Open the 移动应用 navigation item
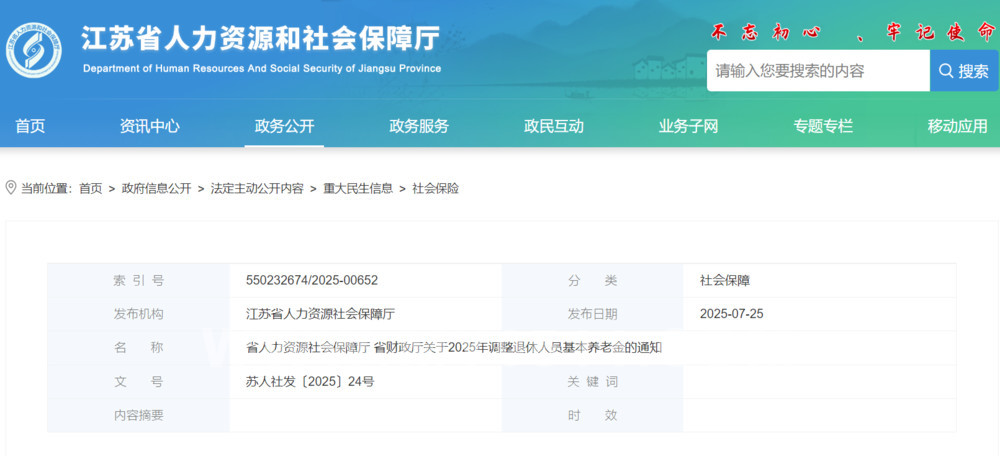 point(957,126)
